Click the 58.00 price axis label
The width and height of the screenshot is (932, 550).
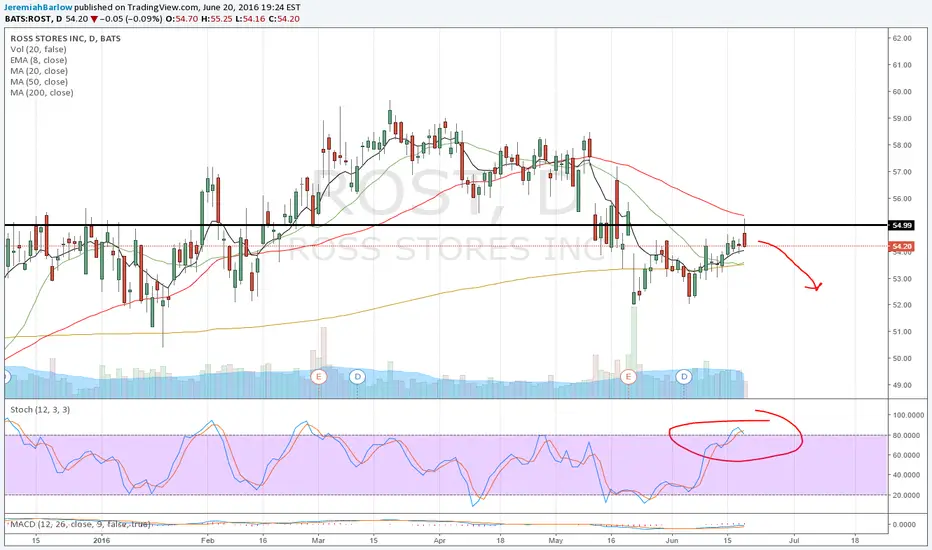pos(902,145)
